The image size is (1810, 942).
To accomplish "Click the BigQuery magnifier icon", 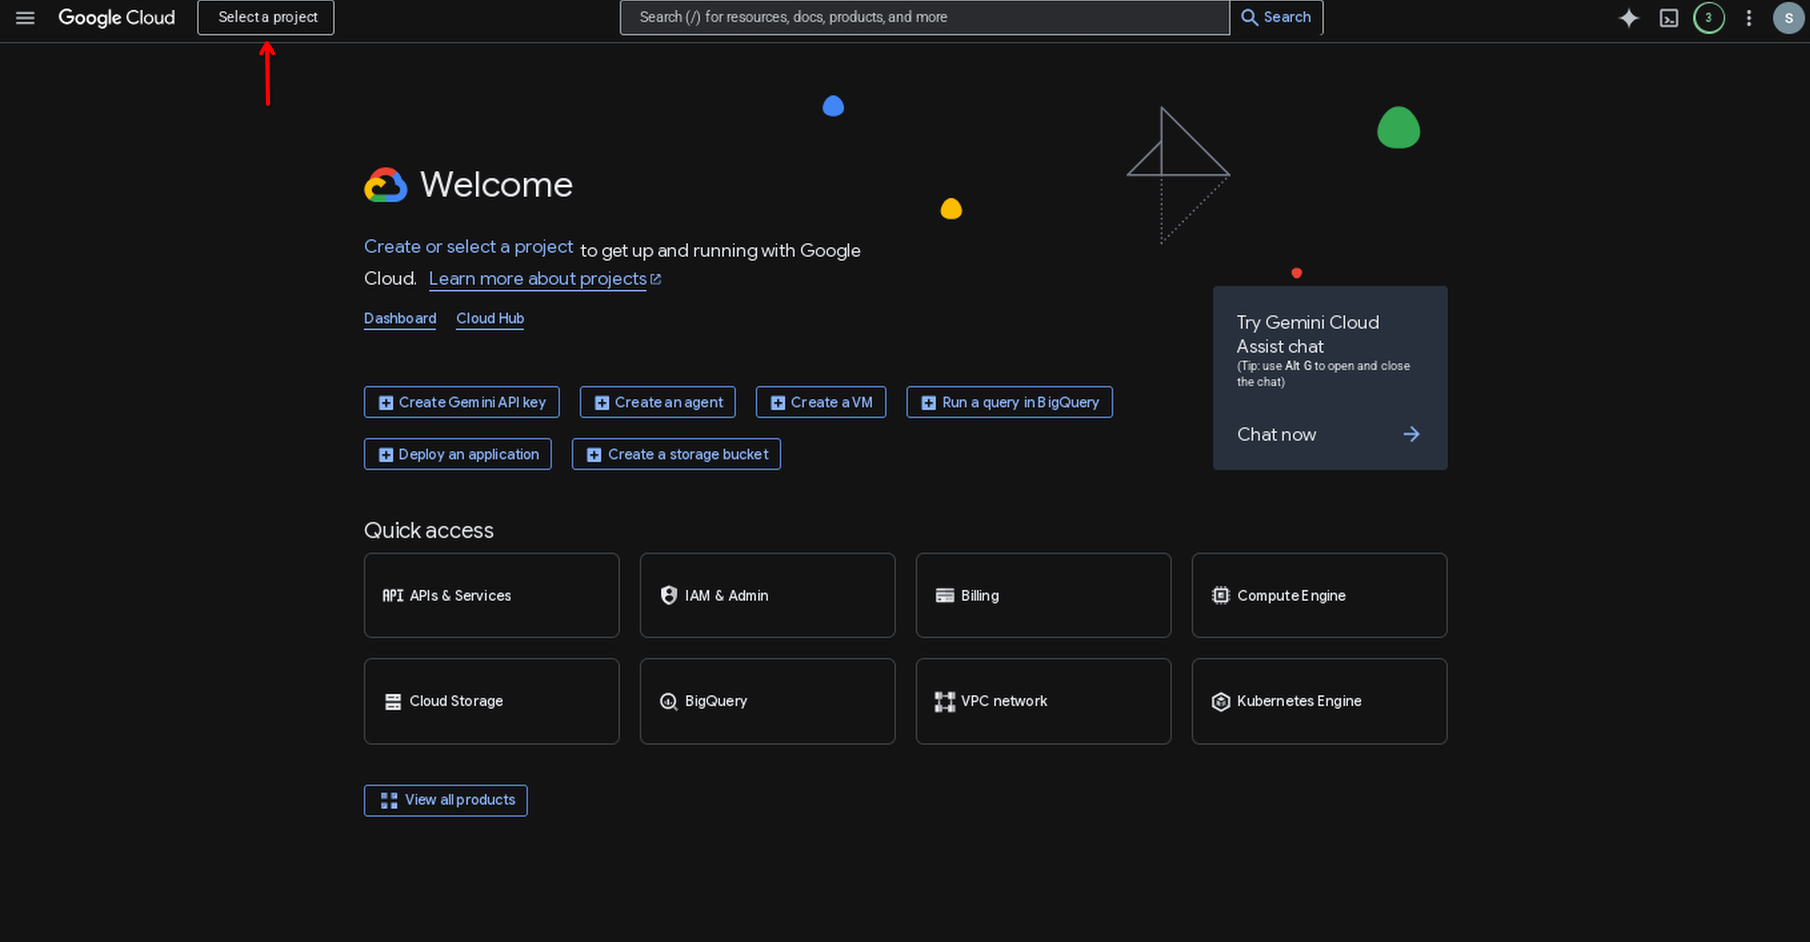I will [x=669, y=701].
